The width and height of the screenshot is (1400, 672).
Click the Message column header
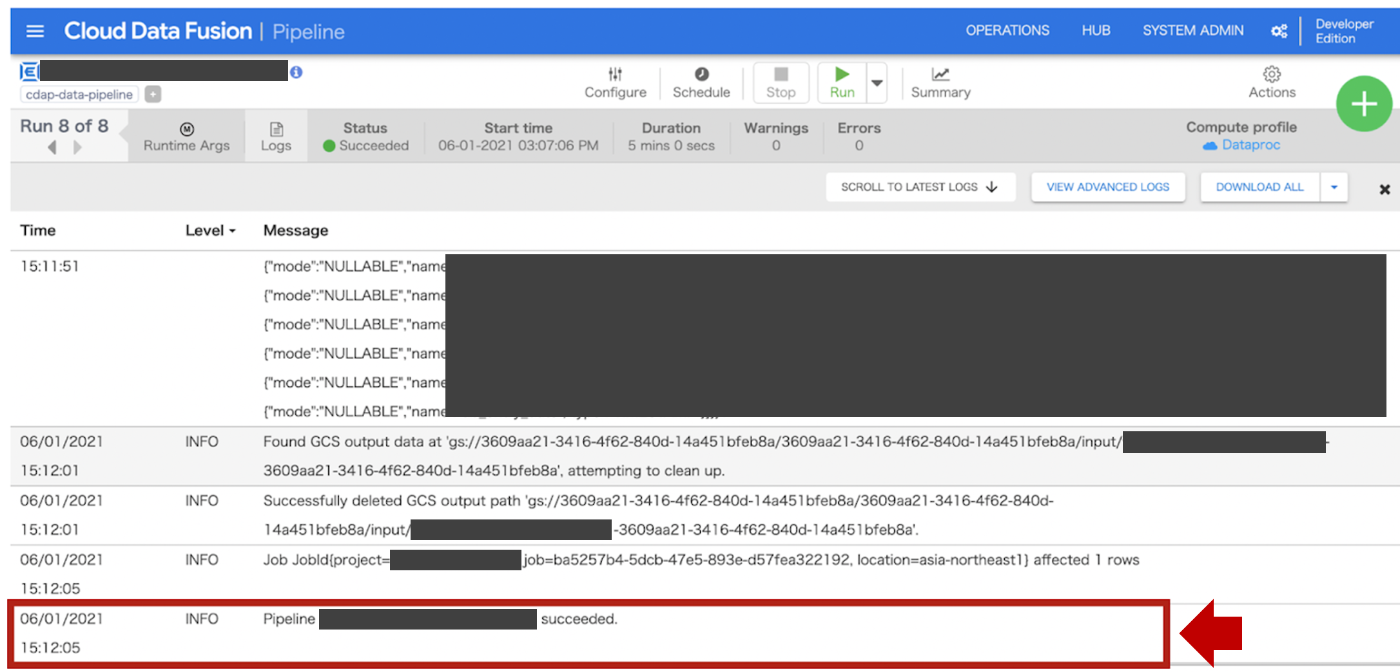click(x=296, y=231)
